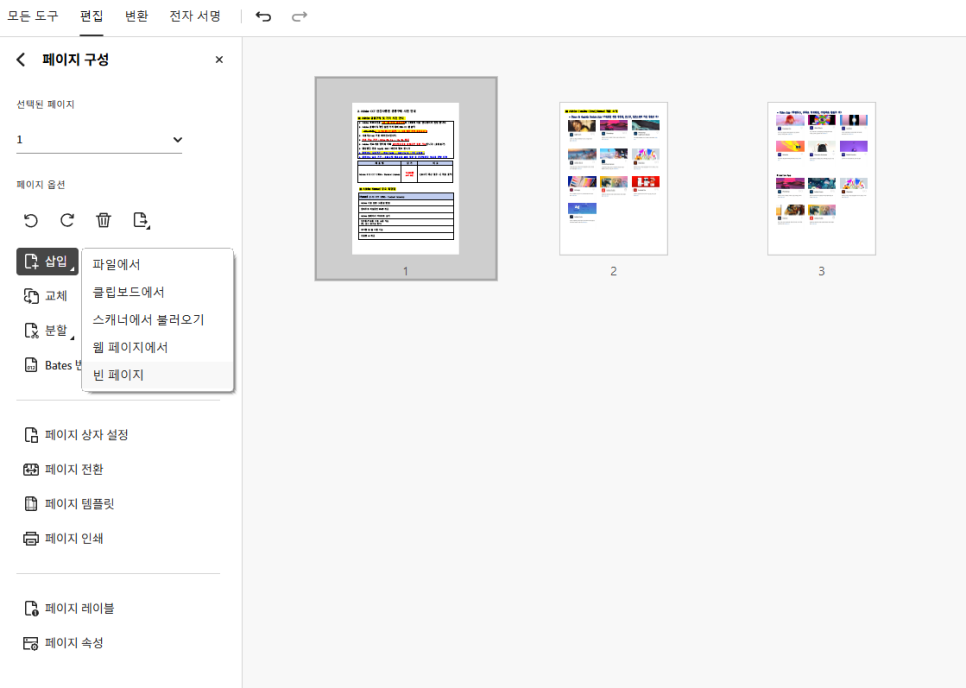Image resolution: width=966 pixels, height=688 pixels.
Task: Click the Bates numbering option
Action: coord(52,365)
